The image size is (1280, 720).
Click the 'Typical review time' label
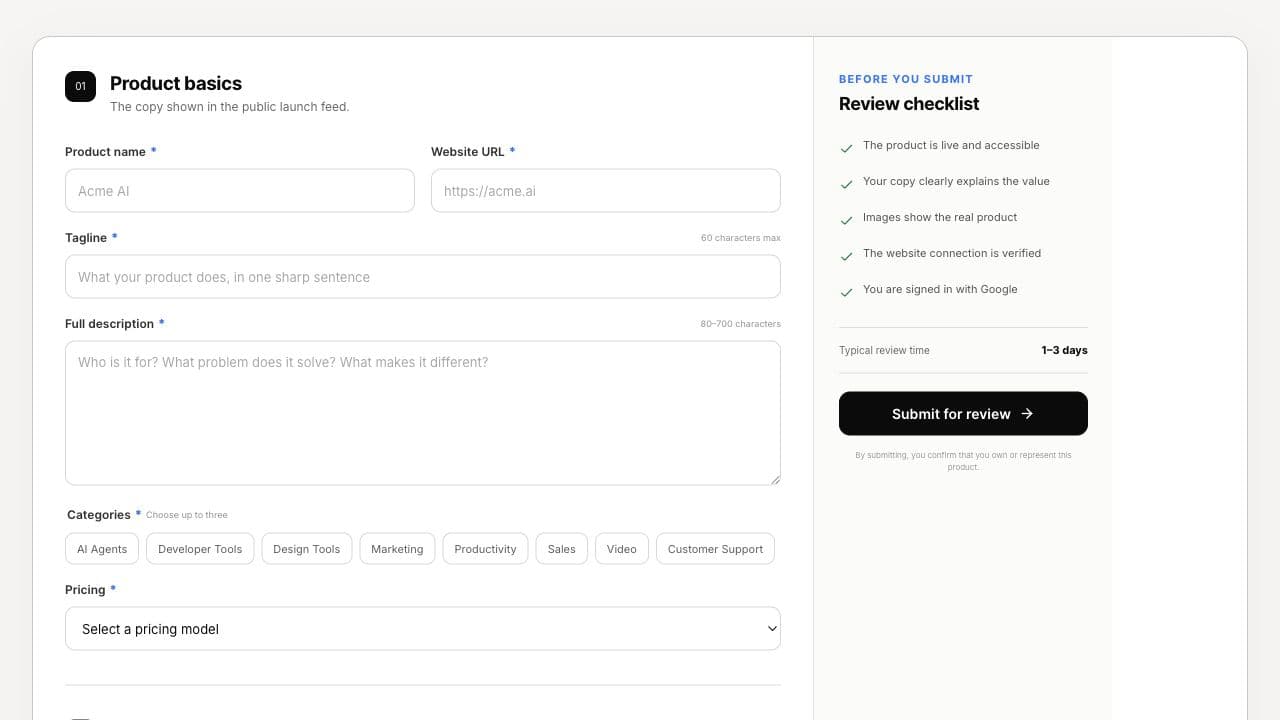pos(884,350)
